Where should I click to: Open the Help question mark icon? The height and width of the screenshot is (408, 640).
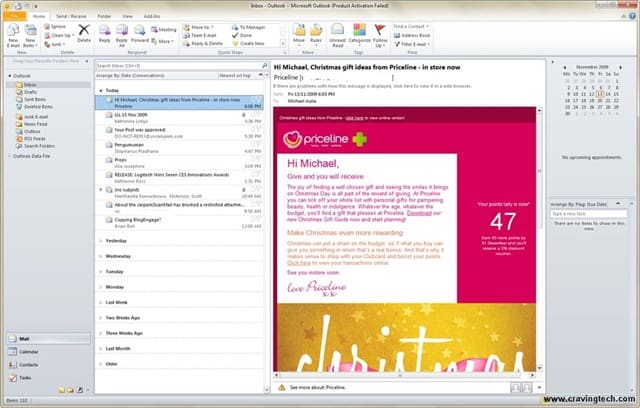[x=632, y=16]
